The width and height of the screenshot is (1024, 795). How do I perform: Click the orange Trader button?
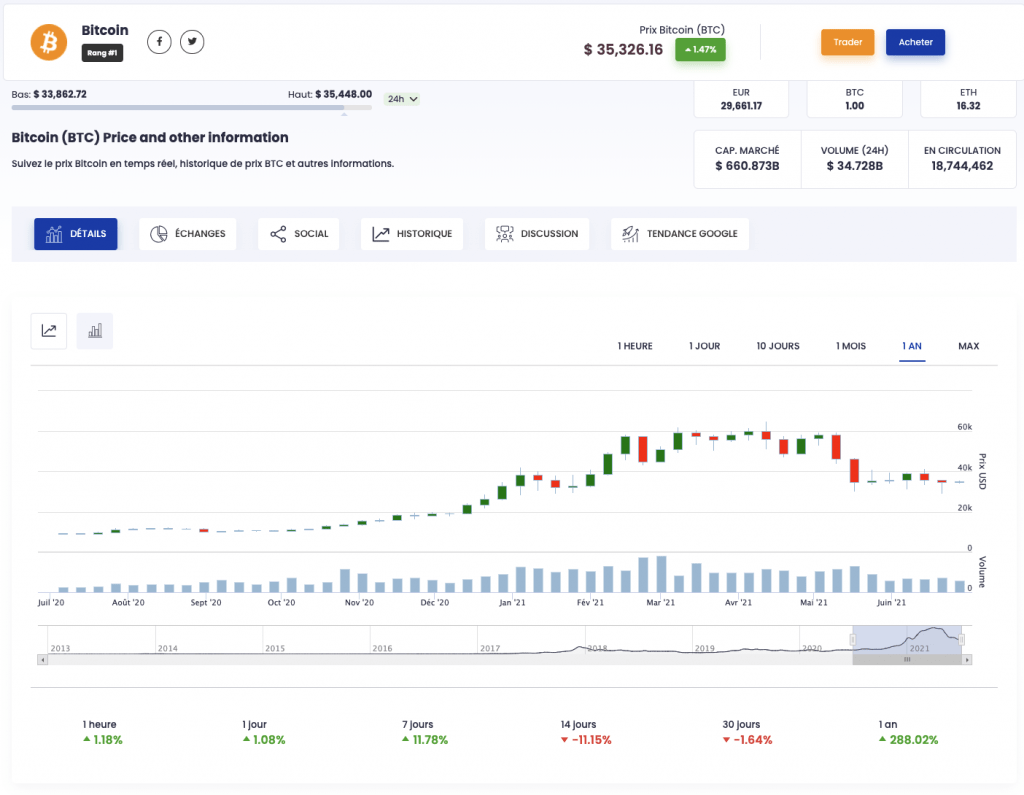click(x=848, y=42)
